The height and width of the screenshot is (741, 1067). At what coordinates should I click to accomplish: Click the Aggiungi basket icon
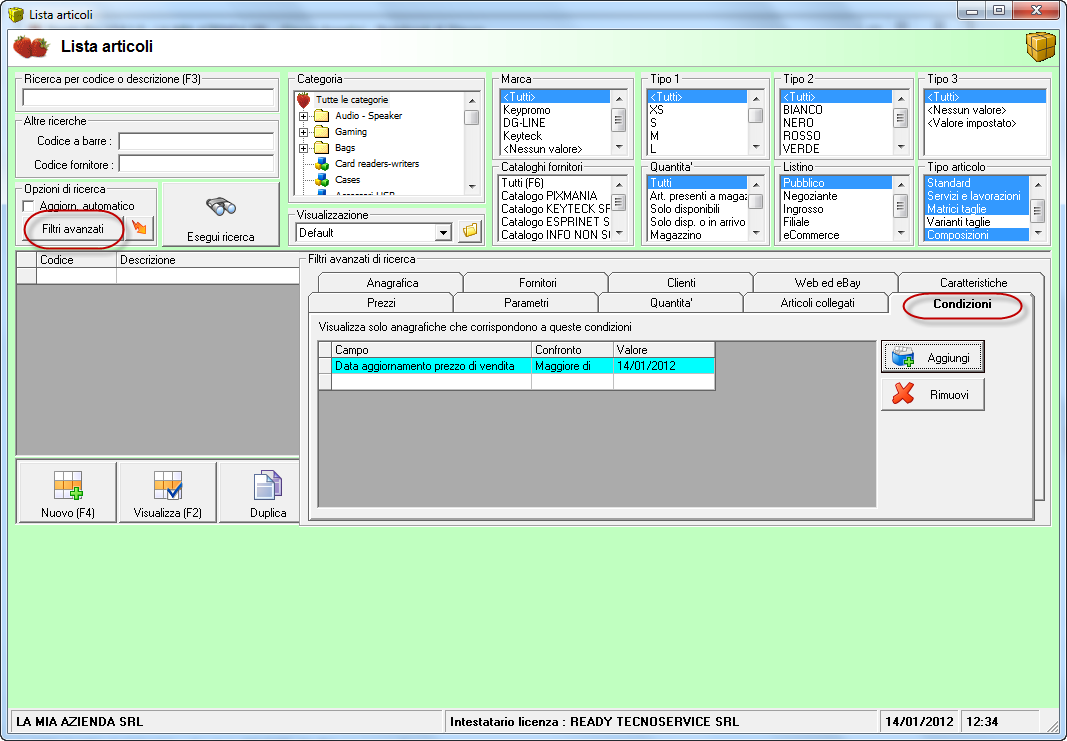tap(903, 357)
